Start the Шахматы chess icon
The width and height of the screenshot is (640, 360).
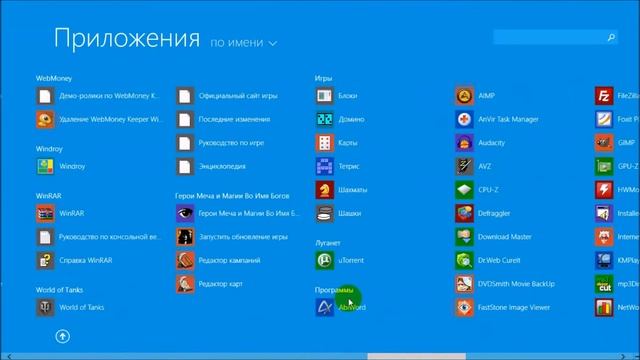point(324,190)
